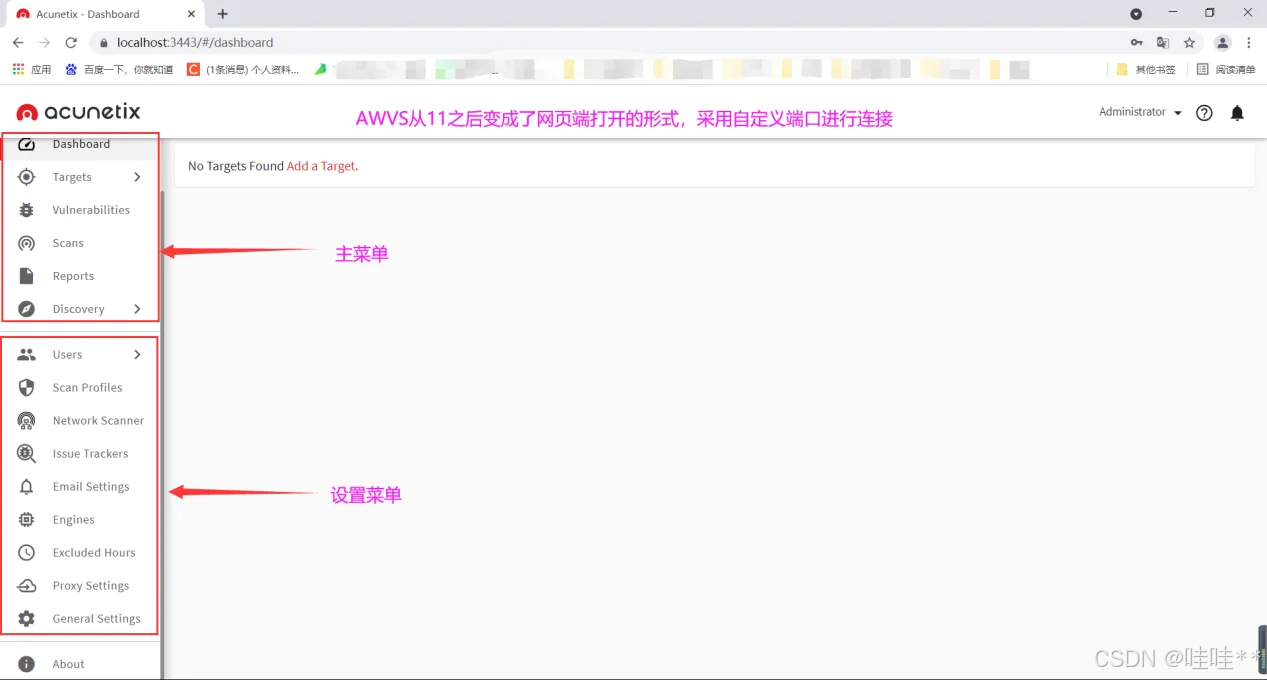Screen dimensions: 1267x680
Task: Open the 百度一下 bookmark
Action: [x=119, y=69]
